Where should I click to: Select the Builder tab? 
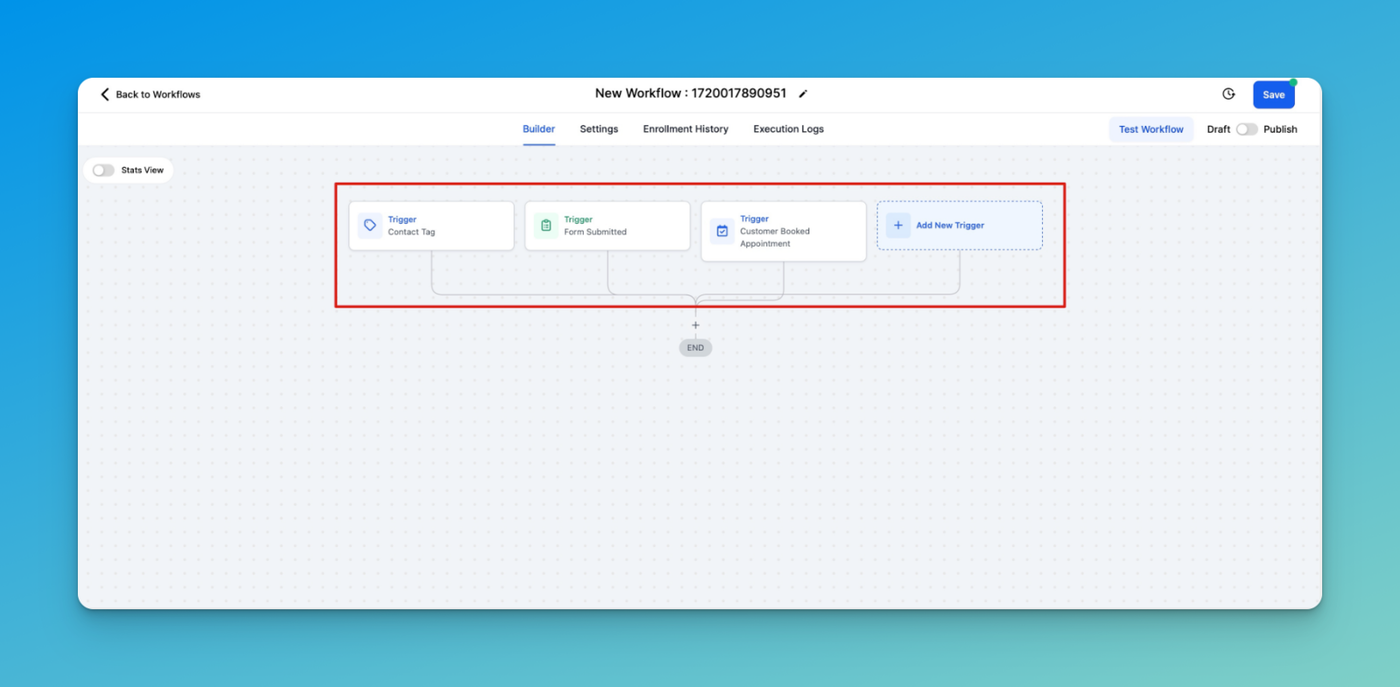pyautogui.click(x=539, y=129)
